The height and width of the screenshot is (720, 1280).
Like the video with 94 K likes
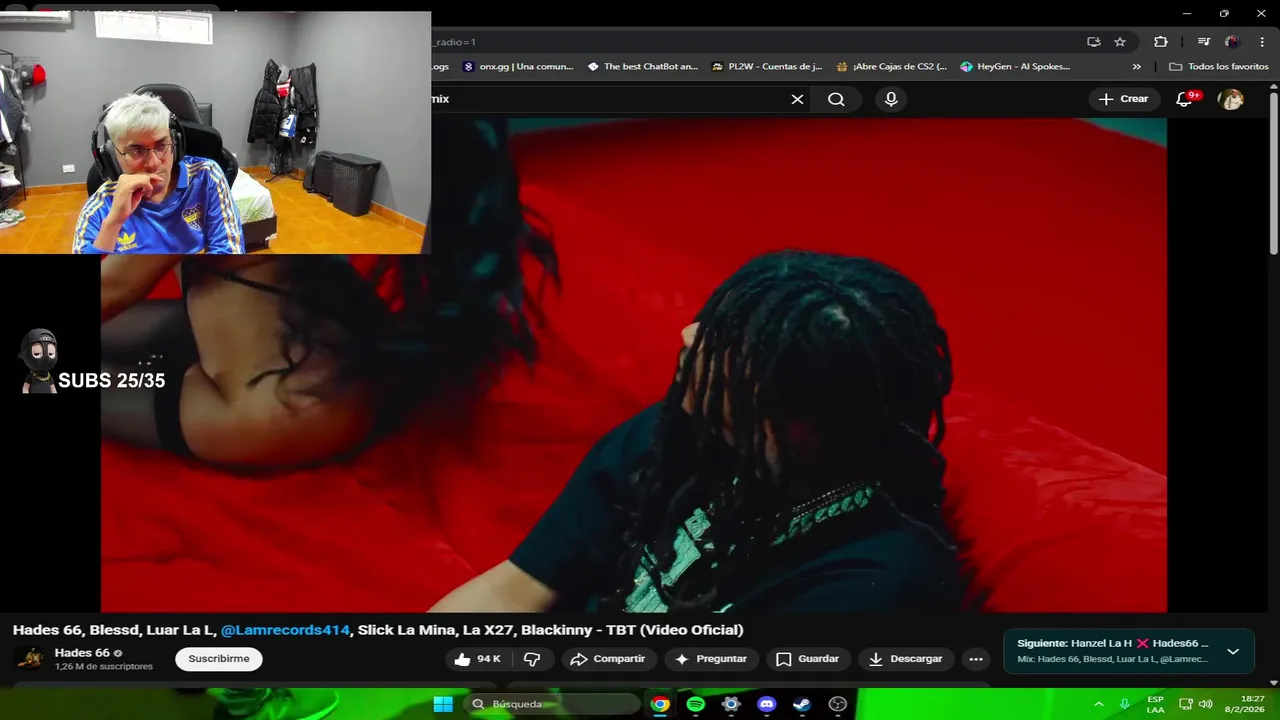click(x=477, y=659)
